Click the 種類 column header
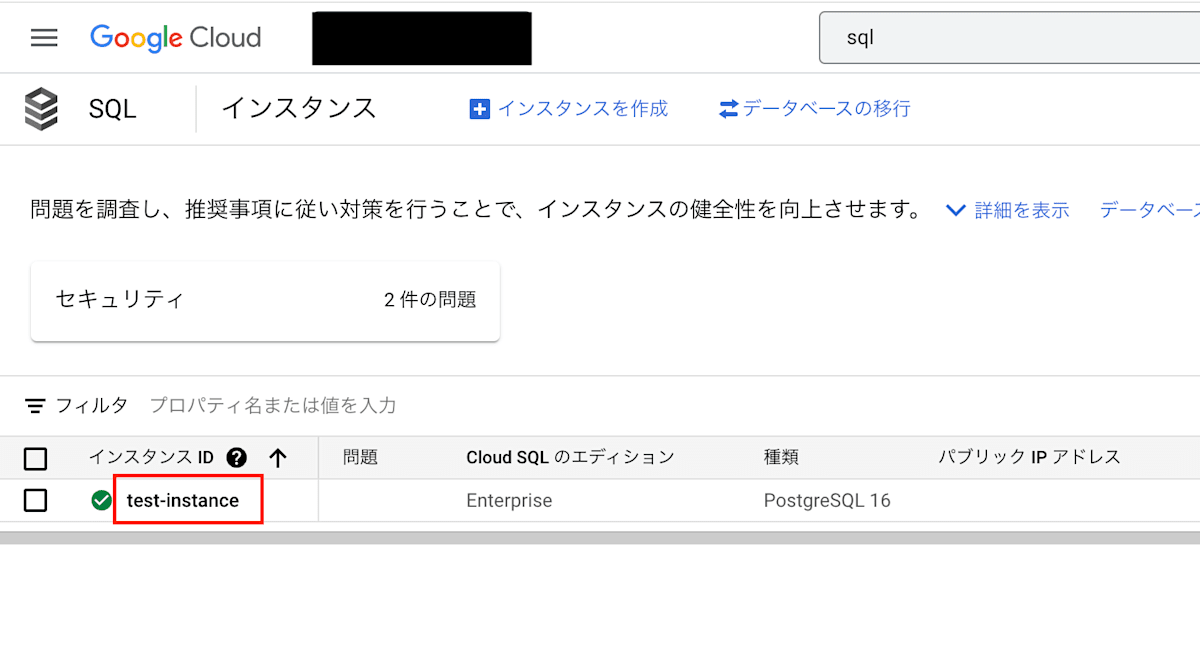Viewport: 1200px width, 669px height. pyautogui.click(x=781, y=458)
